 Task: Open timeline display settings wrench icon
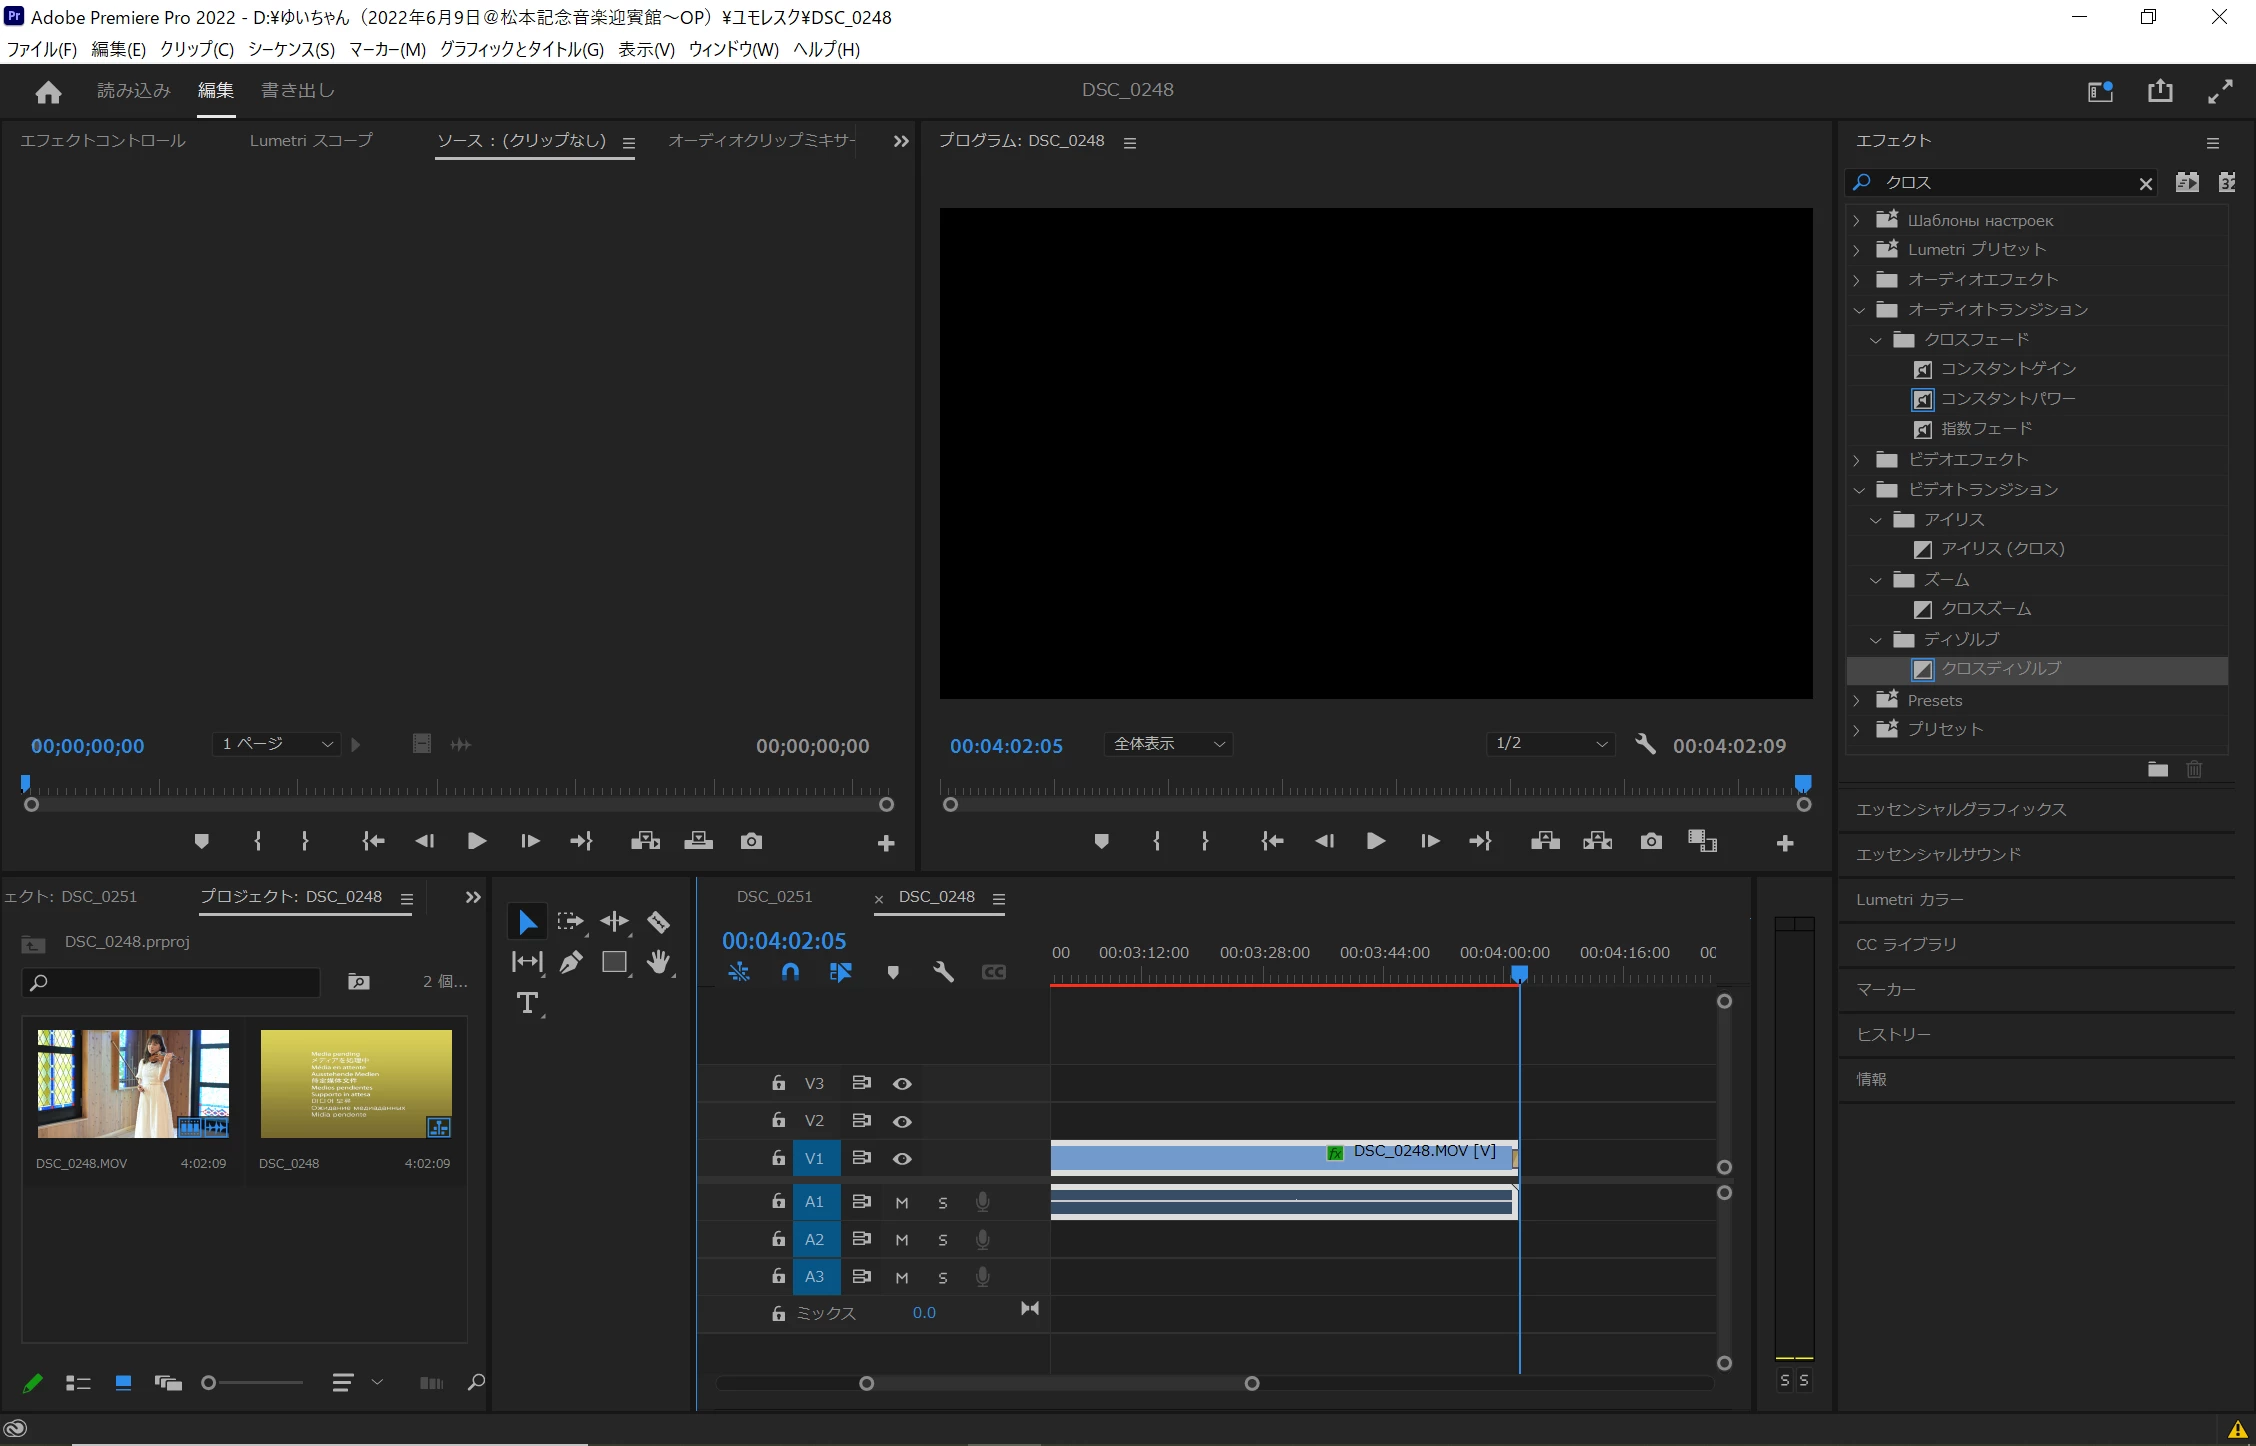(942, 972)
